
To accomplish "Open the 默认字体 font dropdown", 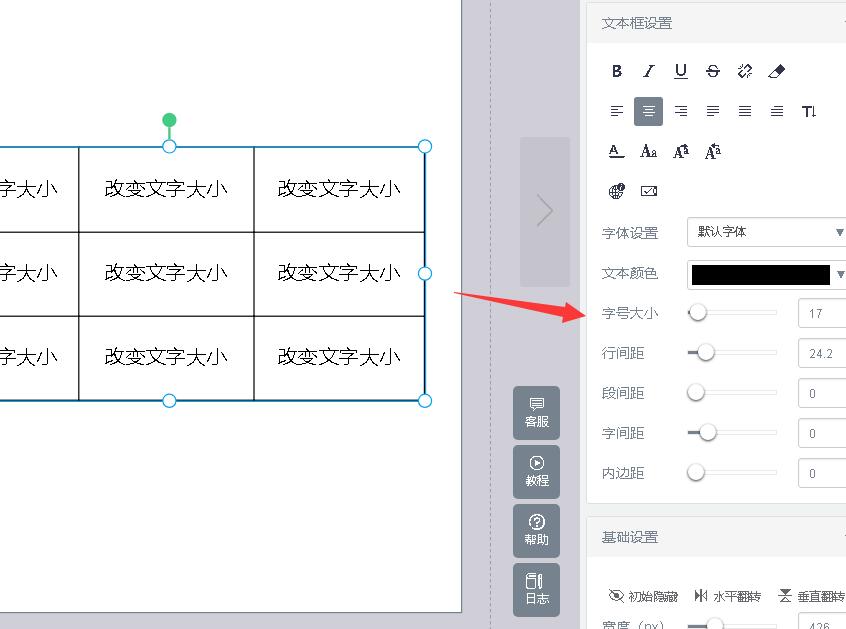I will pos(766,232).
